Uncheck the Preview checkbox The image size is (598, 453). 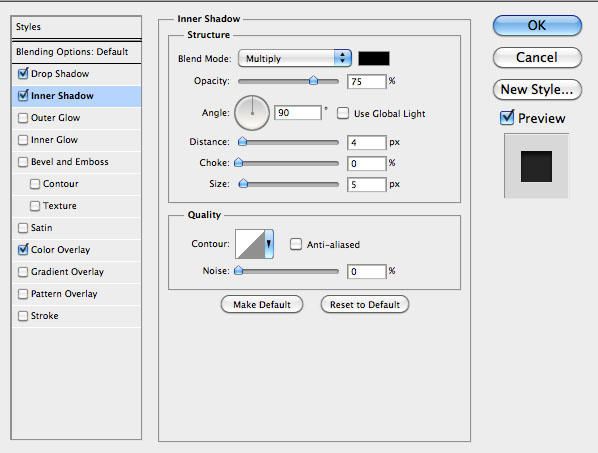pyautogui.click(x=507, y=117)
